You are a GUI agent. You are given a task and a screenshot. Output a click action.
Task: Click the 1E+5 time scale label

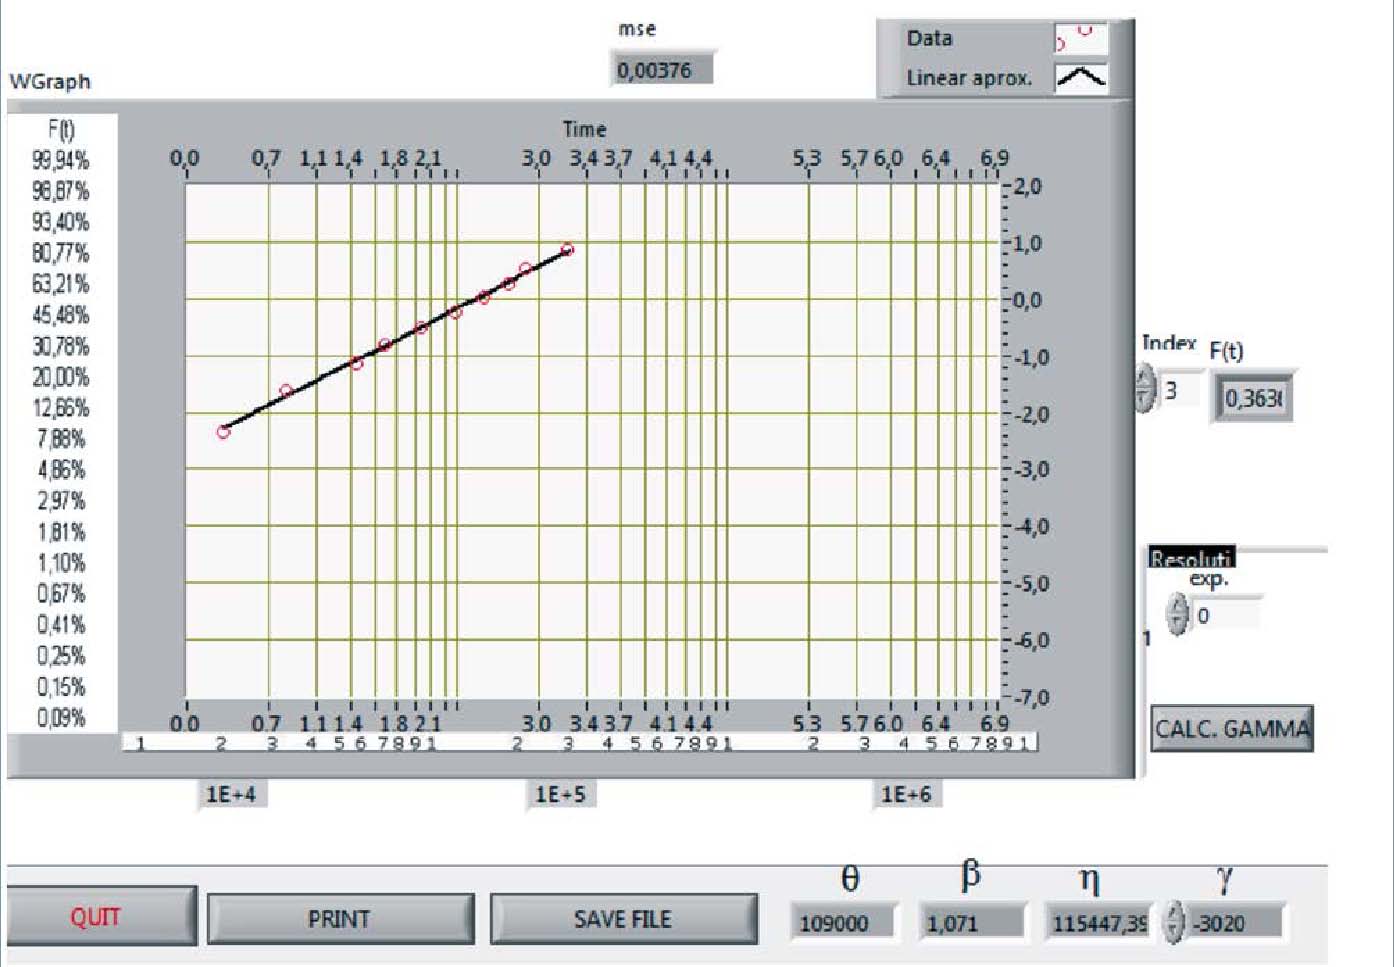560,794
